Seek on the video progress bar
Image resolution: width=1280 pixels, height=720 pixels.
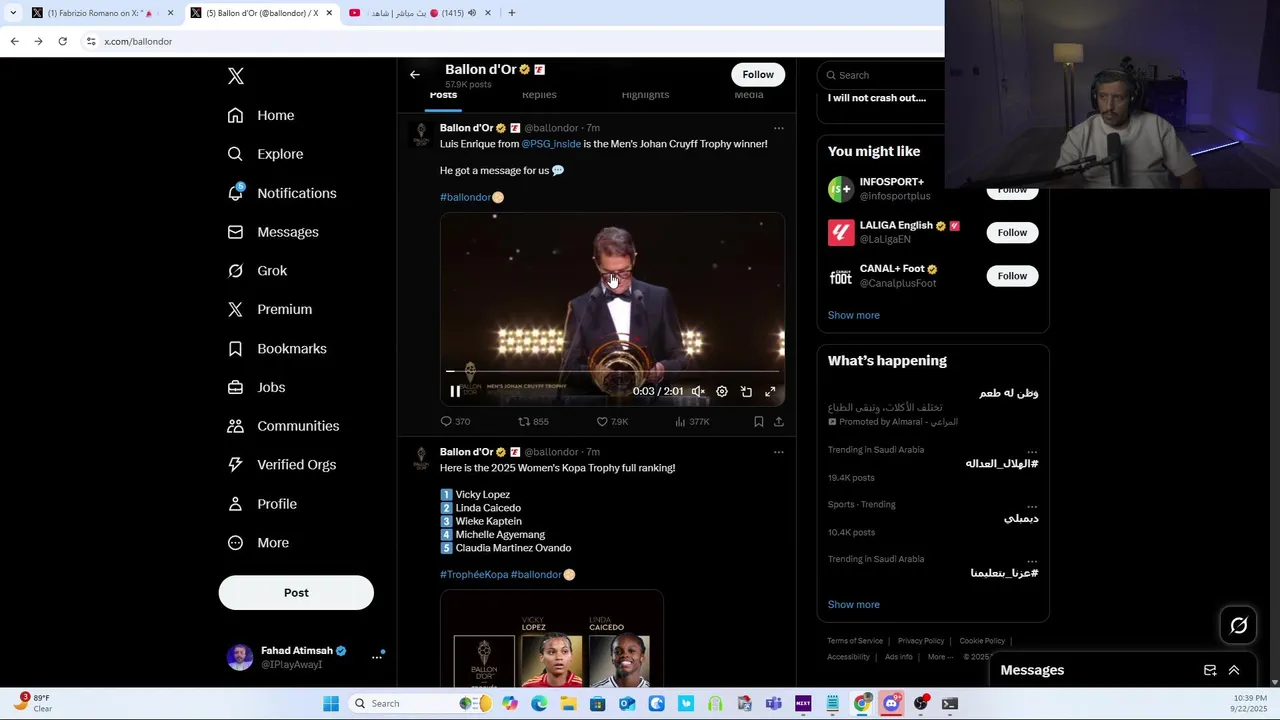612,371
